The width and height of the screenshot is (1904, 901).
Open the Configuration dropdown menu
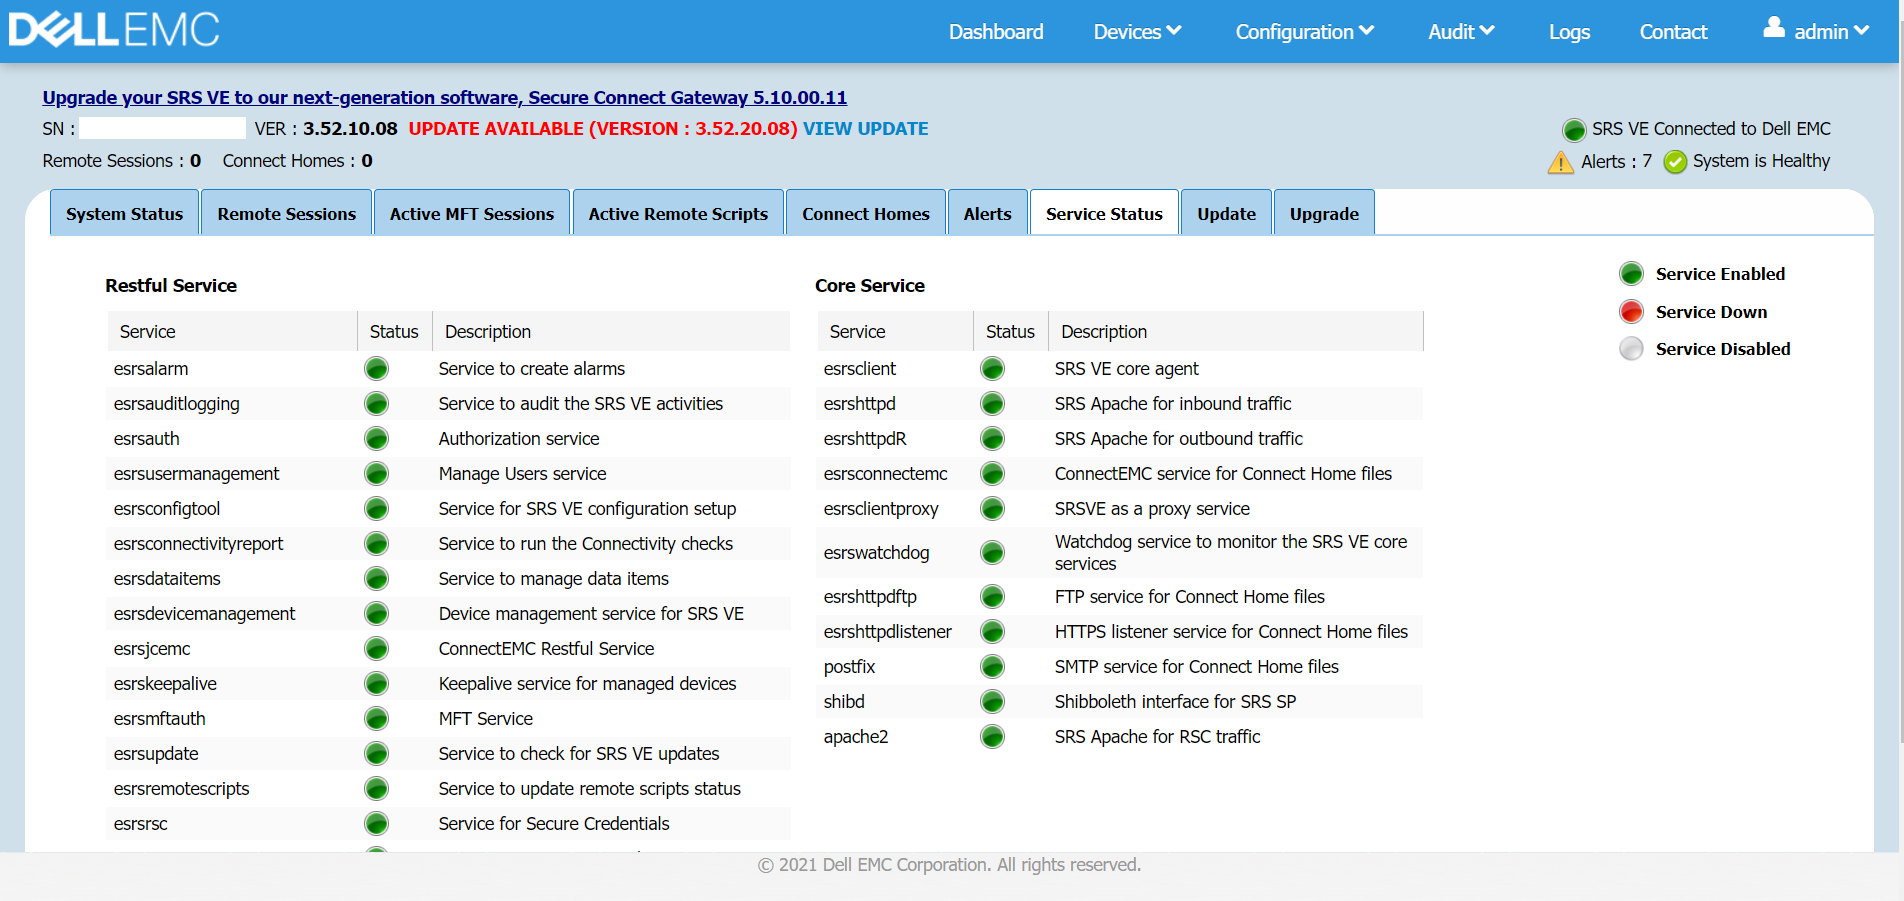pyautogui.click(x=1304, y=32)
